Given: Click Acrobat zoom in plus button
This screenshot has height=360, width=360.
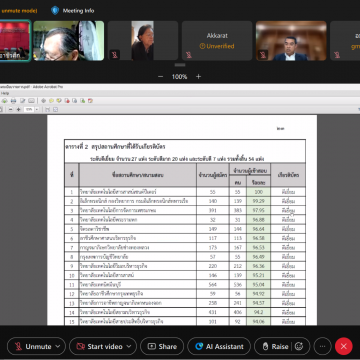Looking at the screenshot, I should click(x=18, y=109).
